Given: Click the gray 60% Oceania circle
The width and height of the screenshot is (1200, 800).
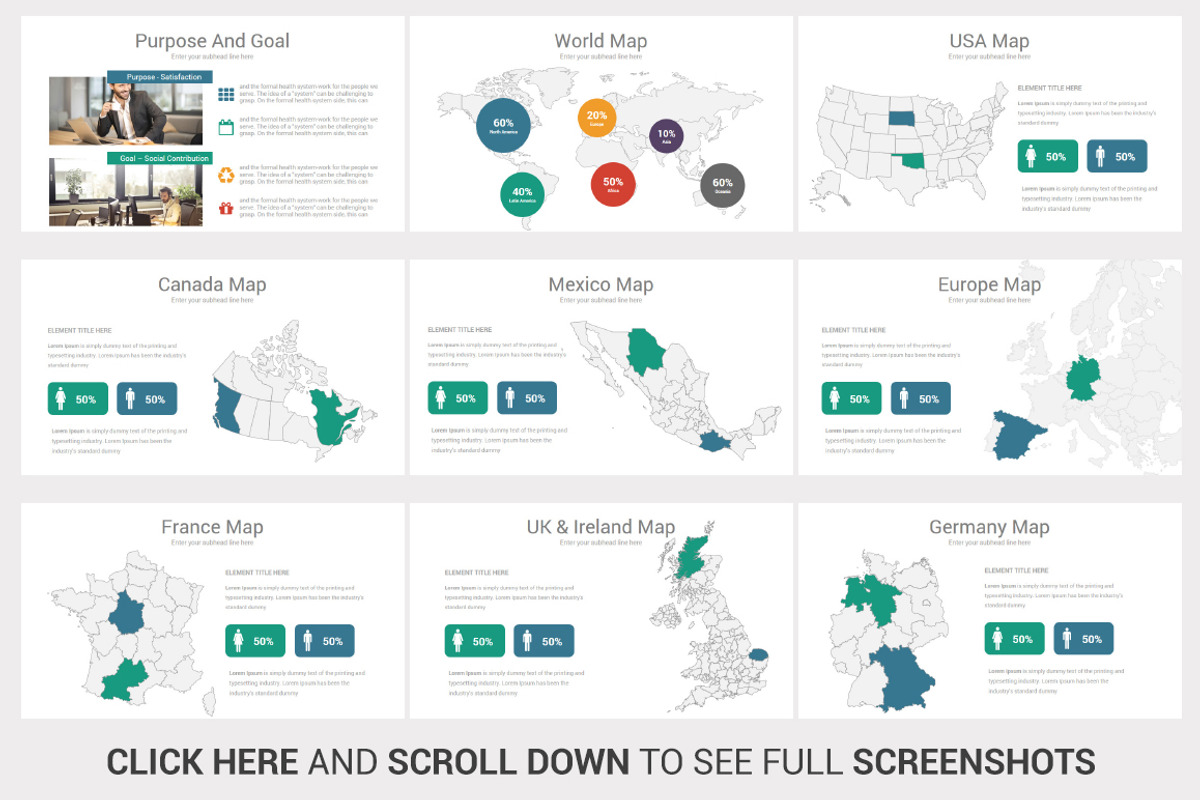Looking at the screenshot, I should [x=722, y=185].
